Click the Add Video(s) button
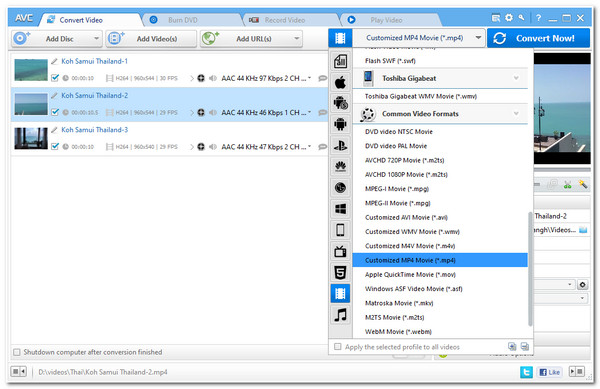 [x=151, y=39]
